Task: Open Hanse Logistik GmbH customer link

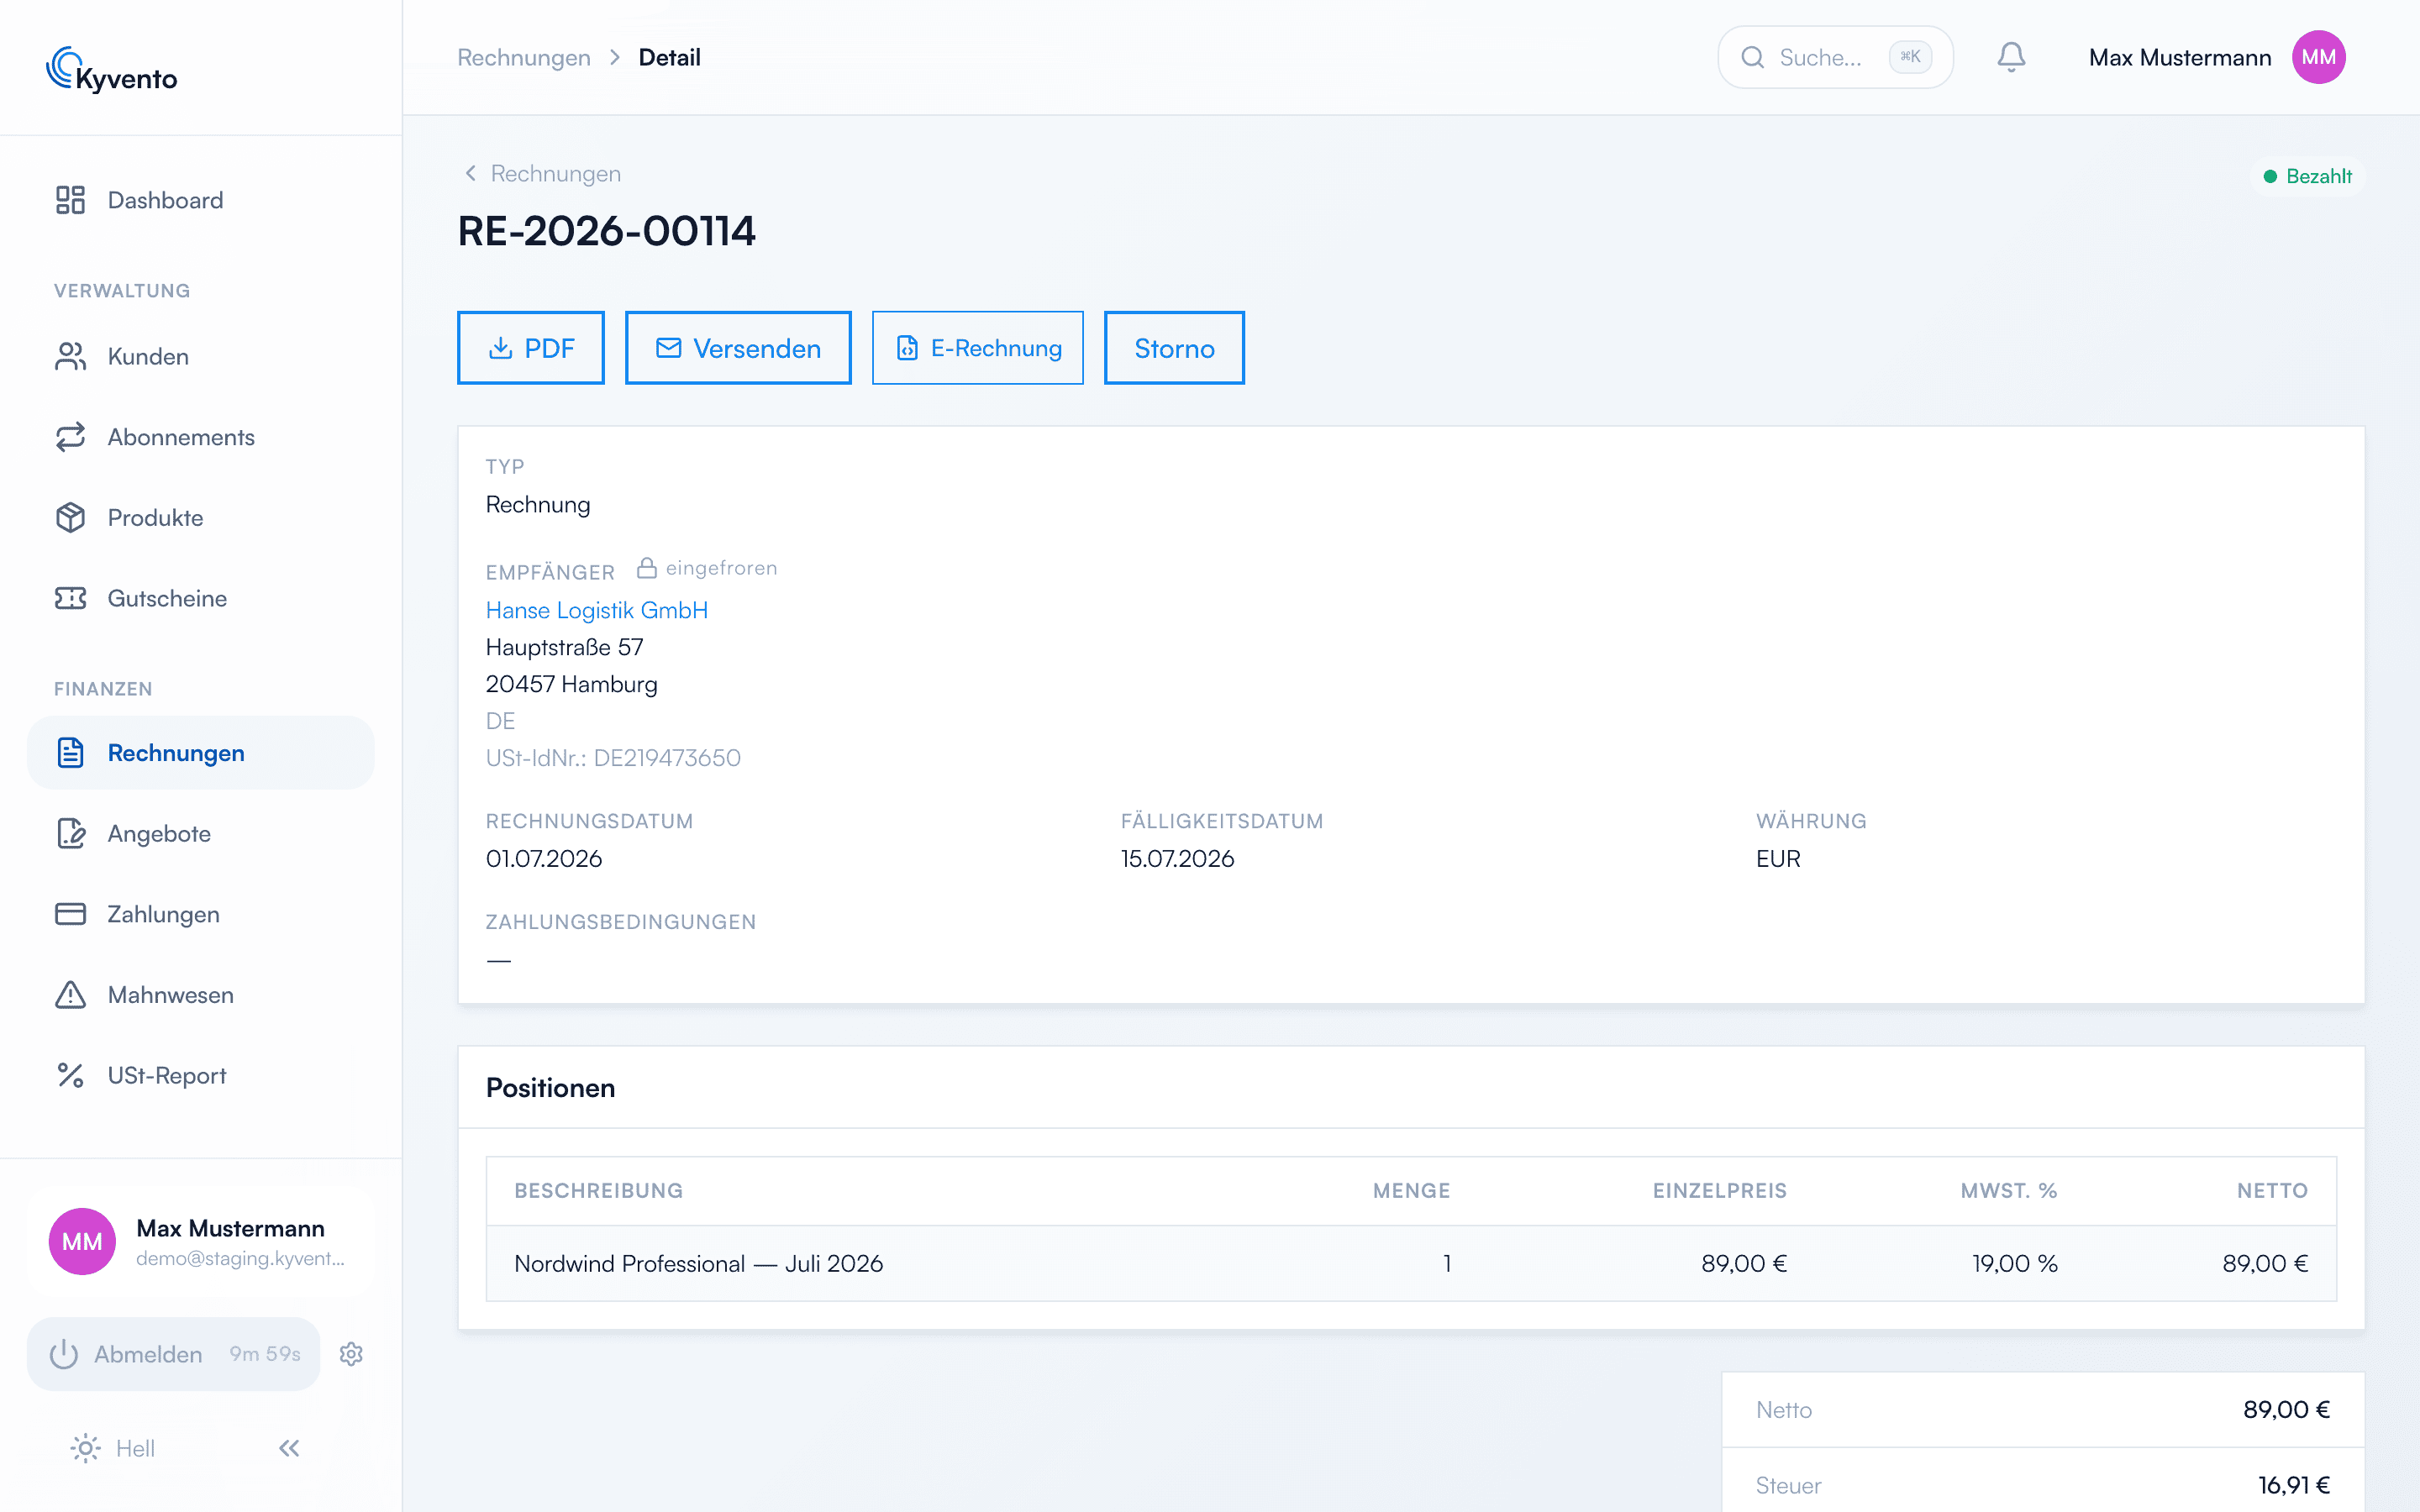Action: click(x=597, y=610)
